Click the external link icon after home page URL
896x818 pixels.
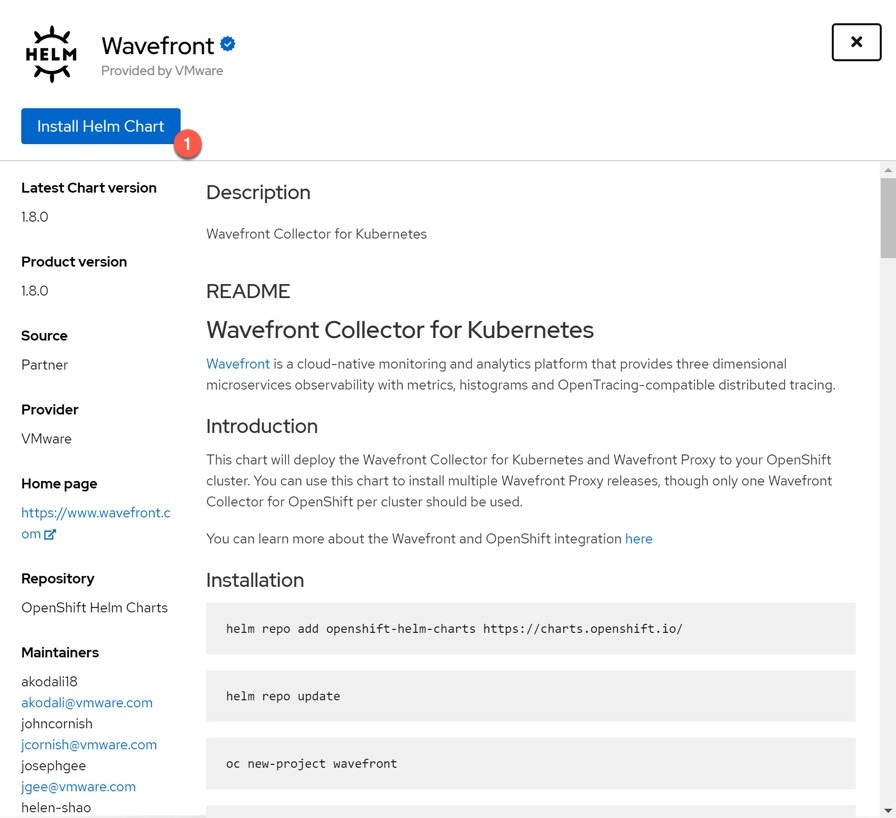50,535
